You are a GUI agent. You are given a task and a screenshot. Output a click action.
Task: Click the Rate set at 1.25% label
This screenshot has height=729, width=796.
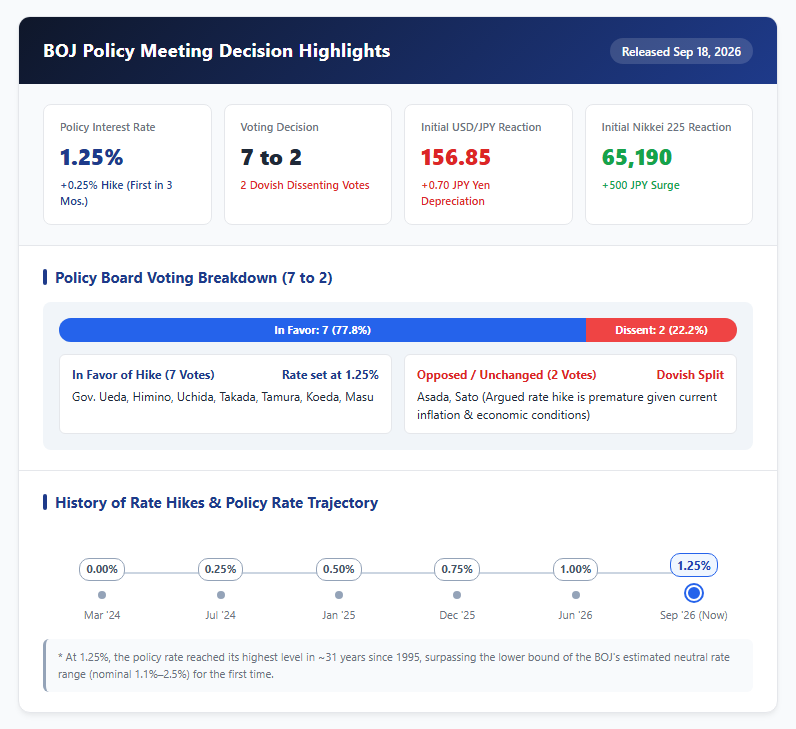330,375
